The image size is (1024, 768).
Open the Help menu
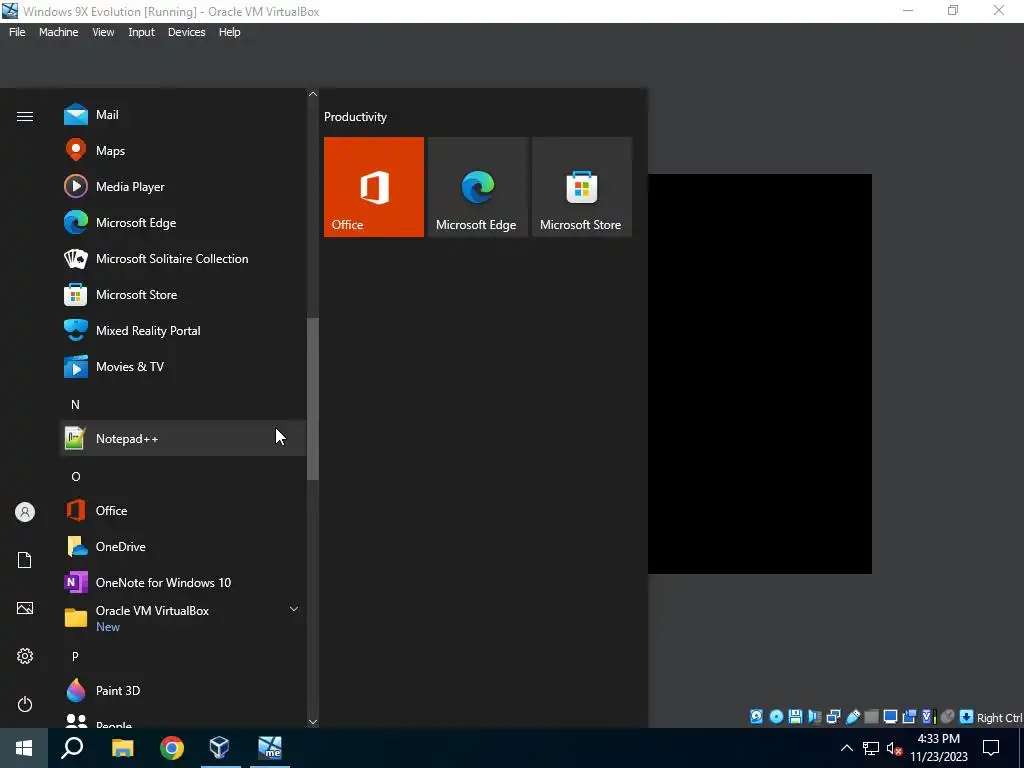(229, 32)
